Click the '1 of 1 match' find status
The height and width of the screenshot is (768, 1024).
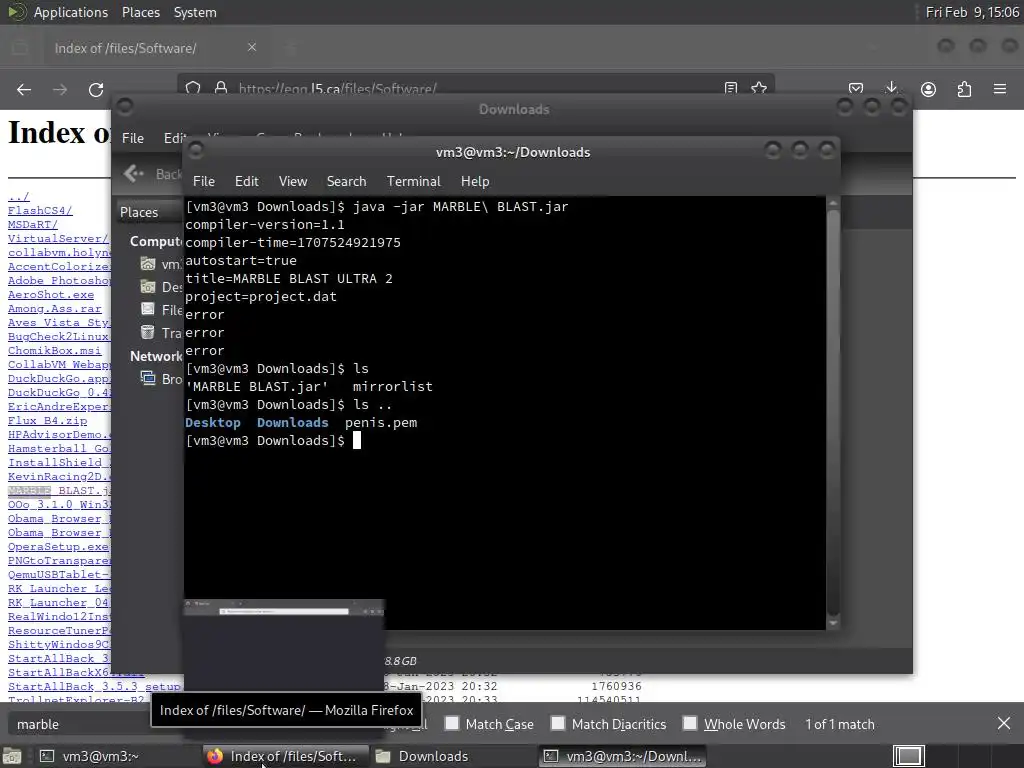coord(839,724)
